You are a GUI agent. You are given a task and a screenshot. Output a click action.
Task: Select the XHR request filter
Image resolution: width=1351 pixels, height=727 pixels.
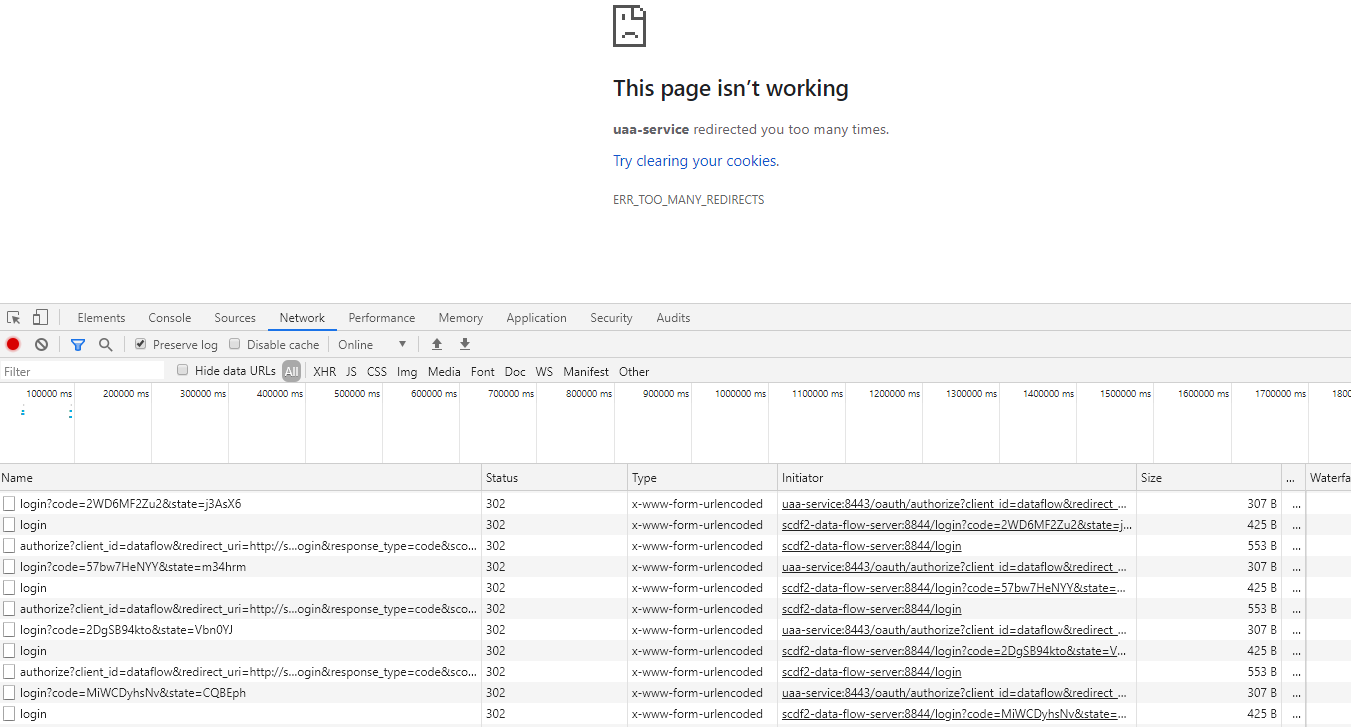(324, 371)
